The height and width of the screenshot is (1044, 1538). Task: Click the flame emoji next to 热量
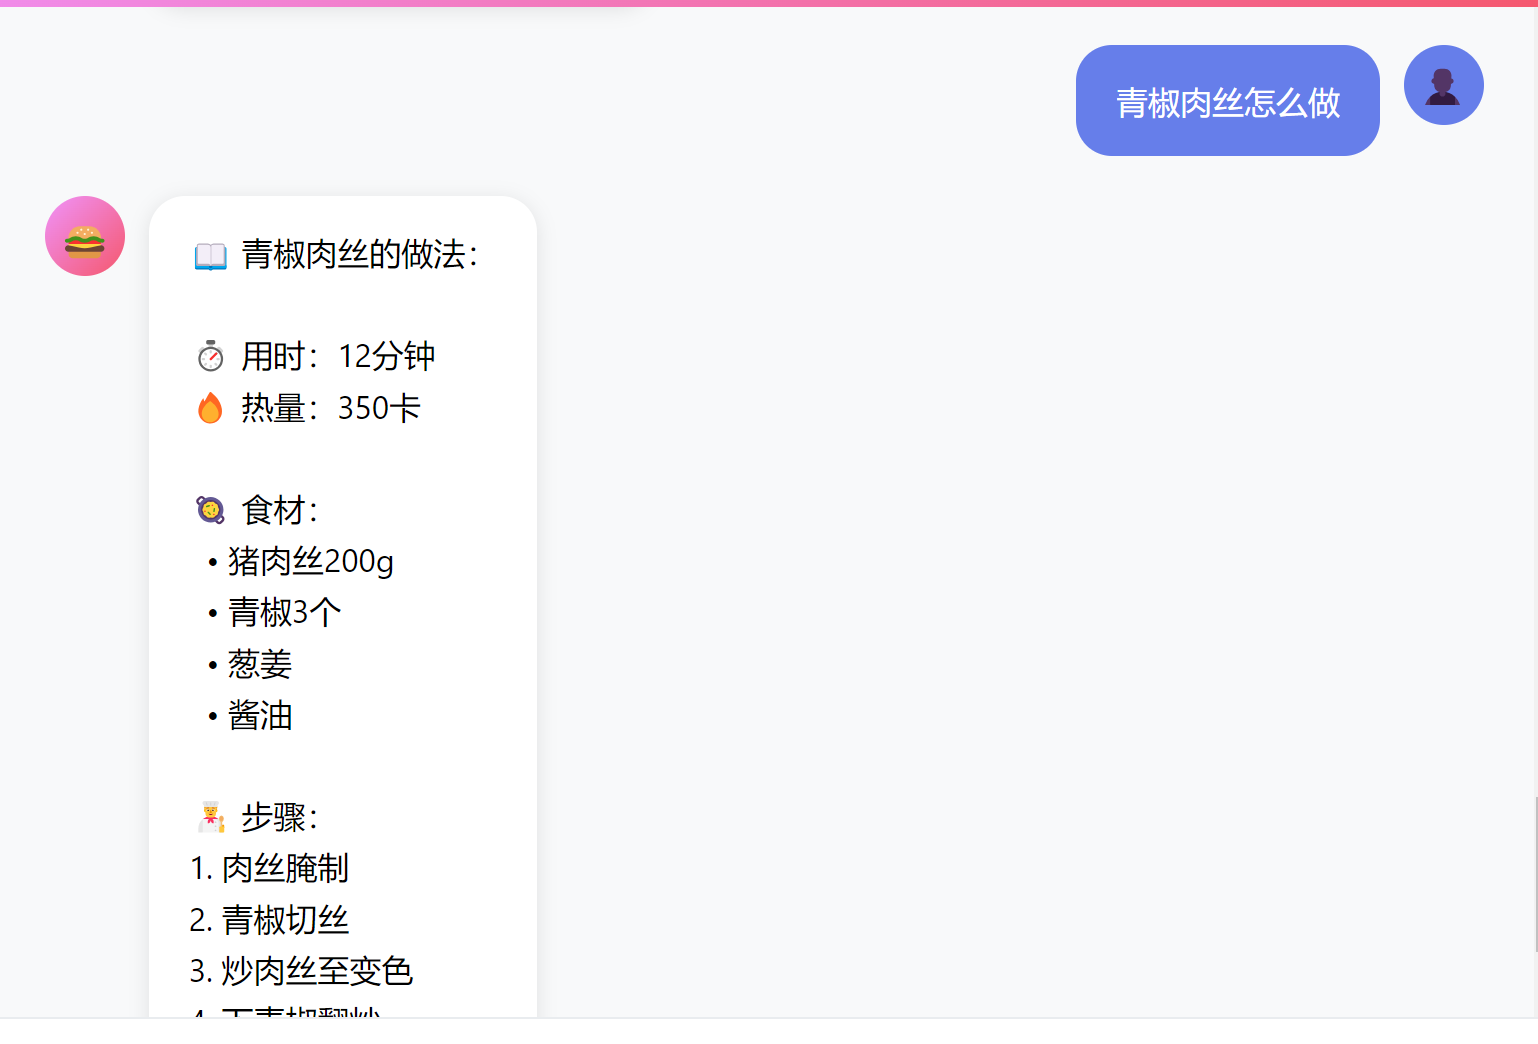pyautogui.click(x=210, y=408)
